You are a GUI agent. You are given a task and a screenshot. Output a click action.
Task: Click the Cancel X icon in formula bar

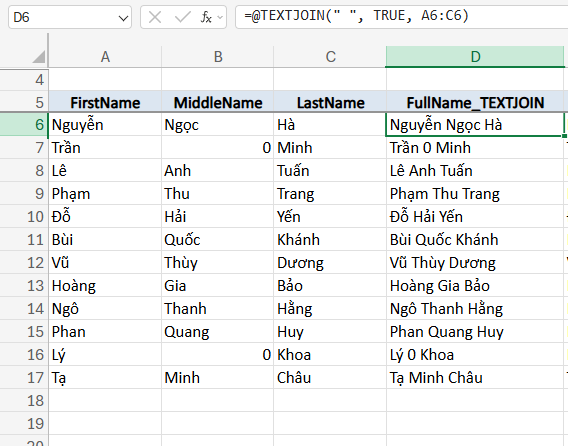(x=155, y=17)
